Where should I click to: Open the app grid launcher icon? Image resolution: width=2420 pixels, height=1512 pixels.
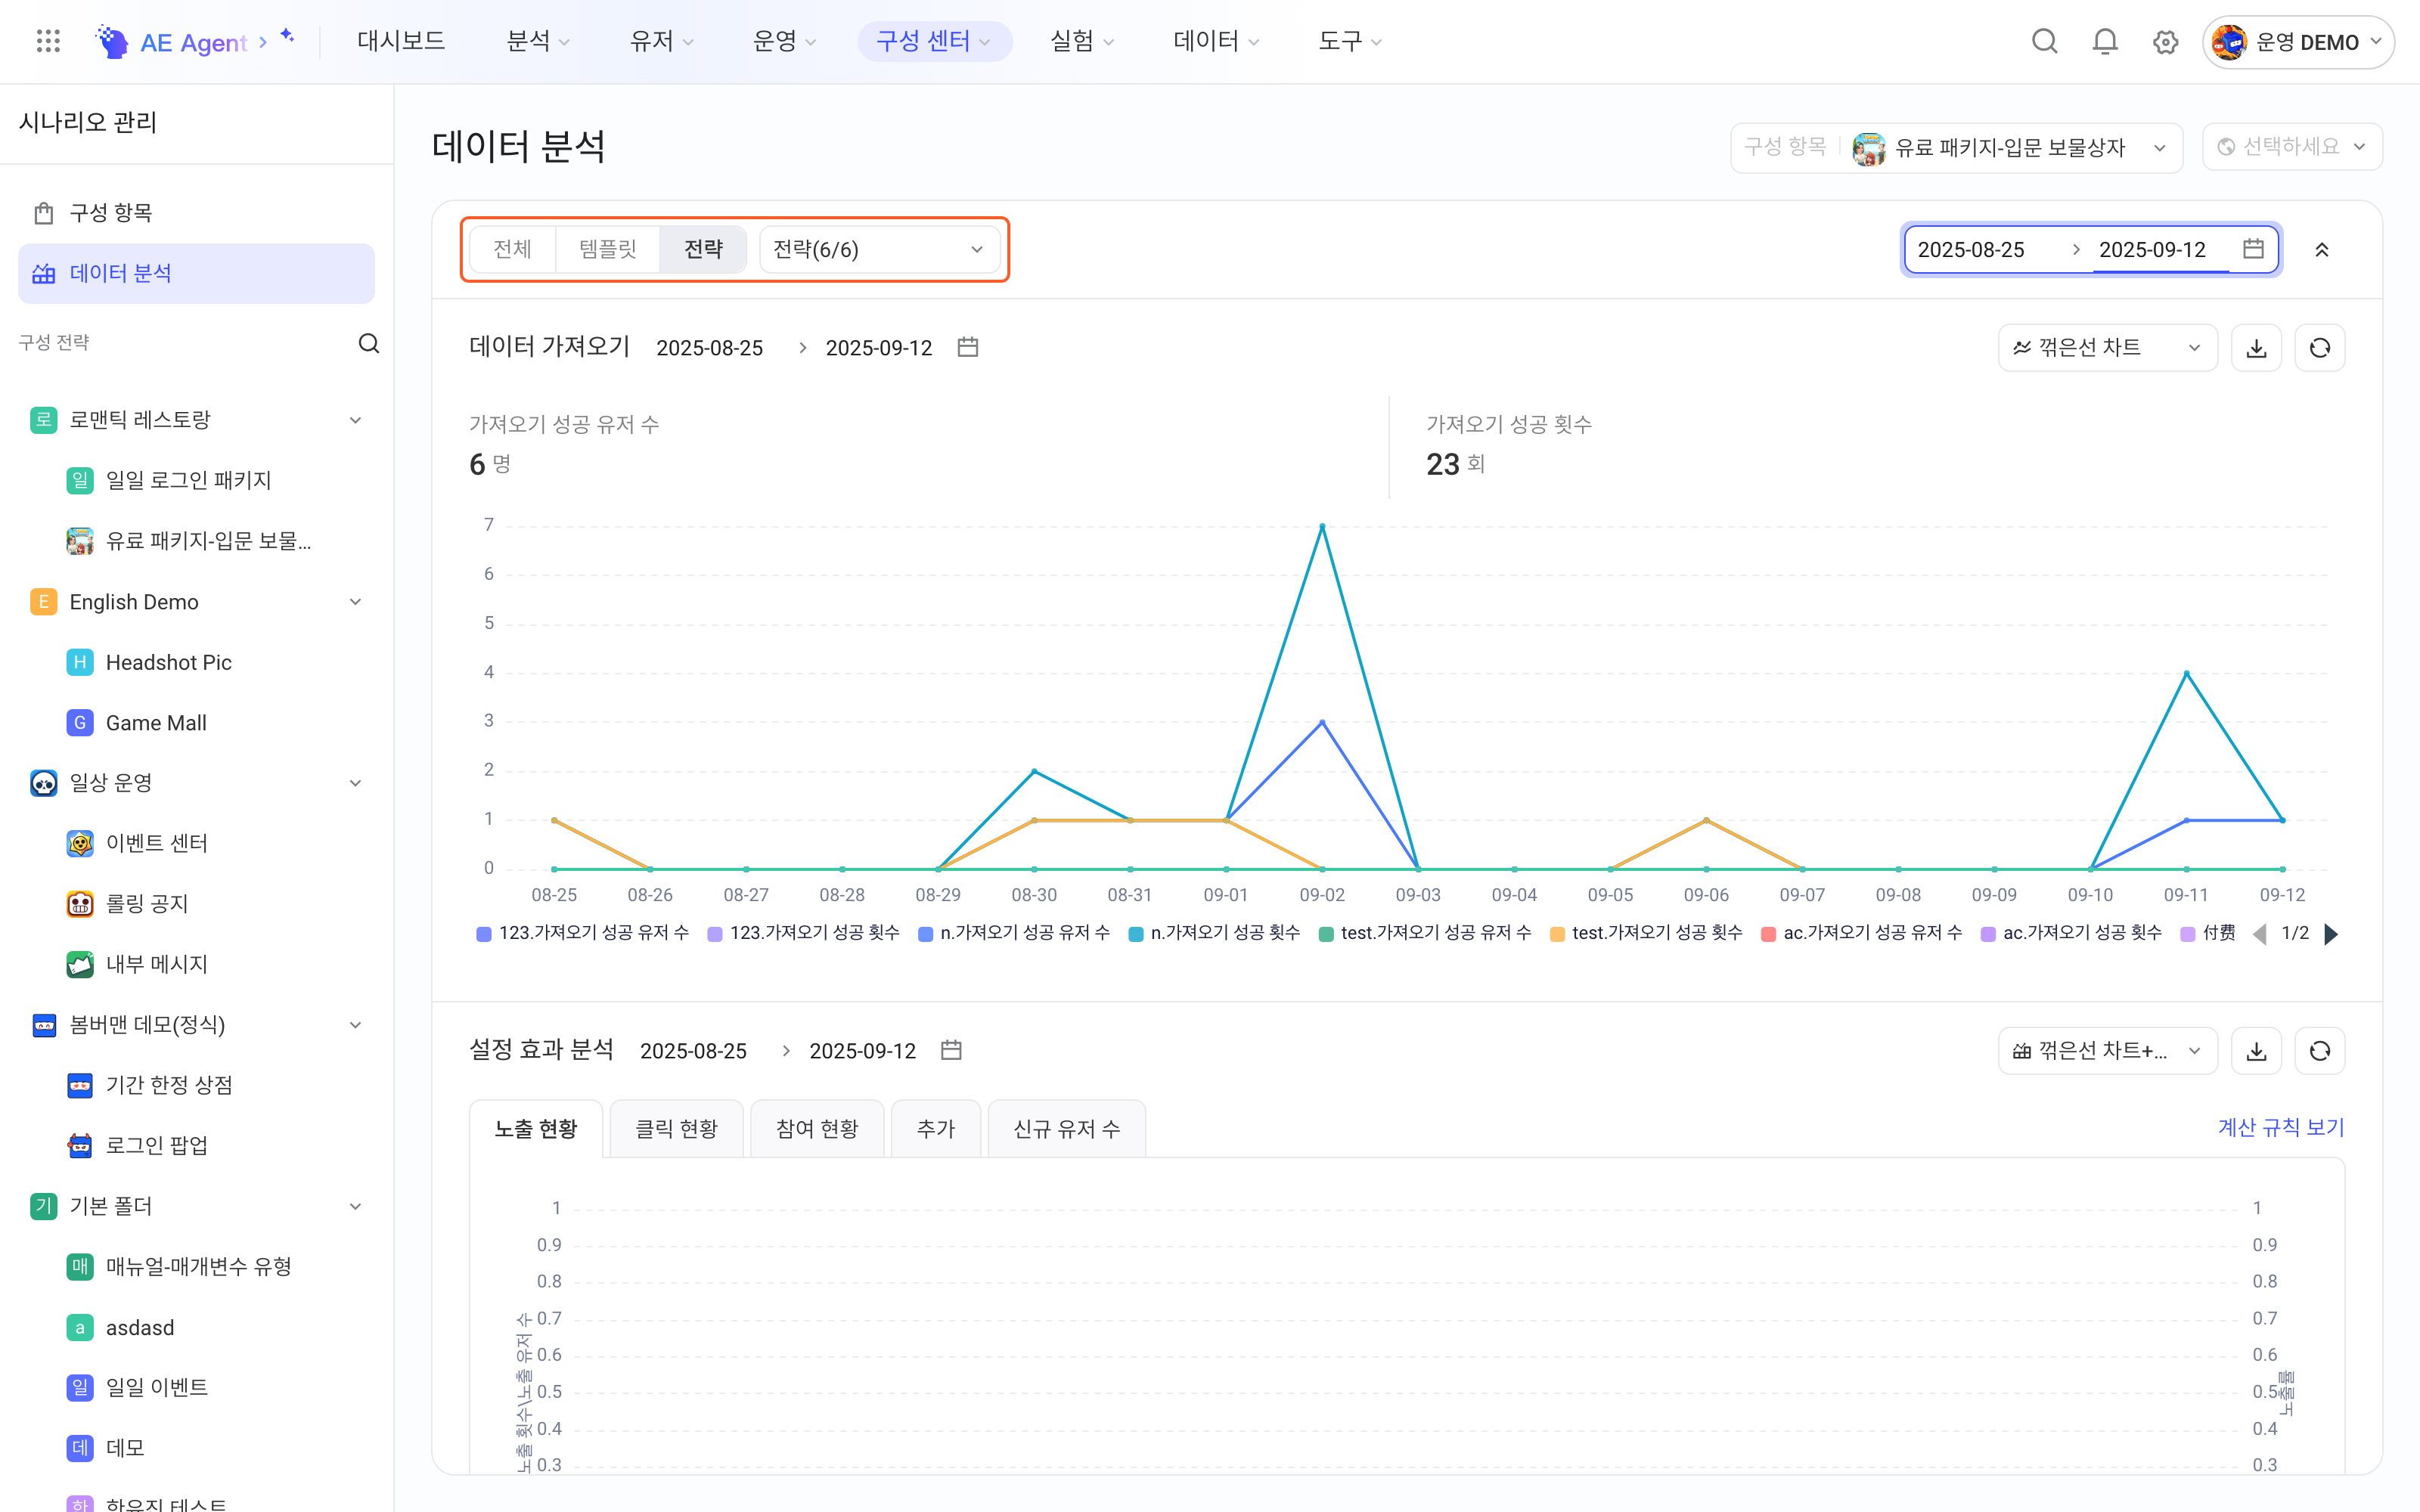pyautogui.click(x=48, y=41)
